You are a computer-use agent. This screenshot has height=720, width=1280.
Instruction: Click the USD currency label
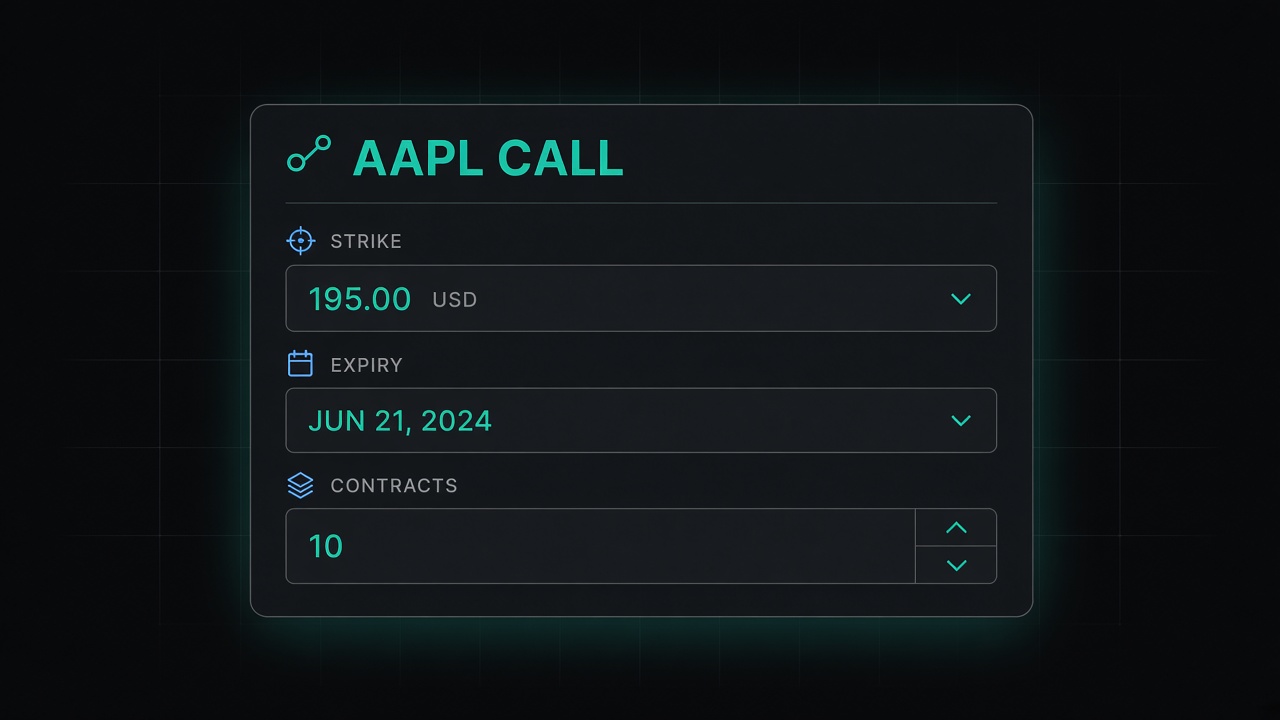point(455,299)
